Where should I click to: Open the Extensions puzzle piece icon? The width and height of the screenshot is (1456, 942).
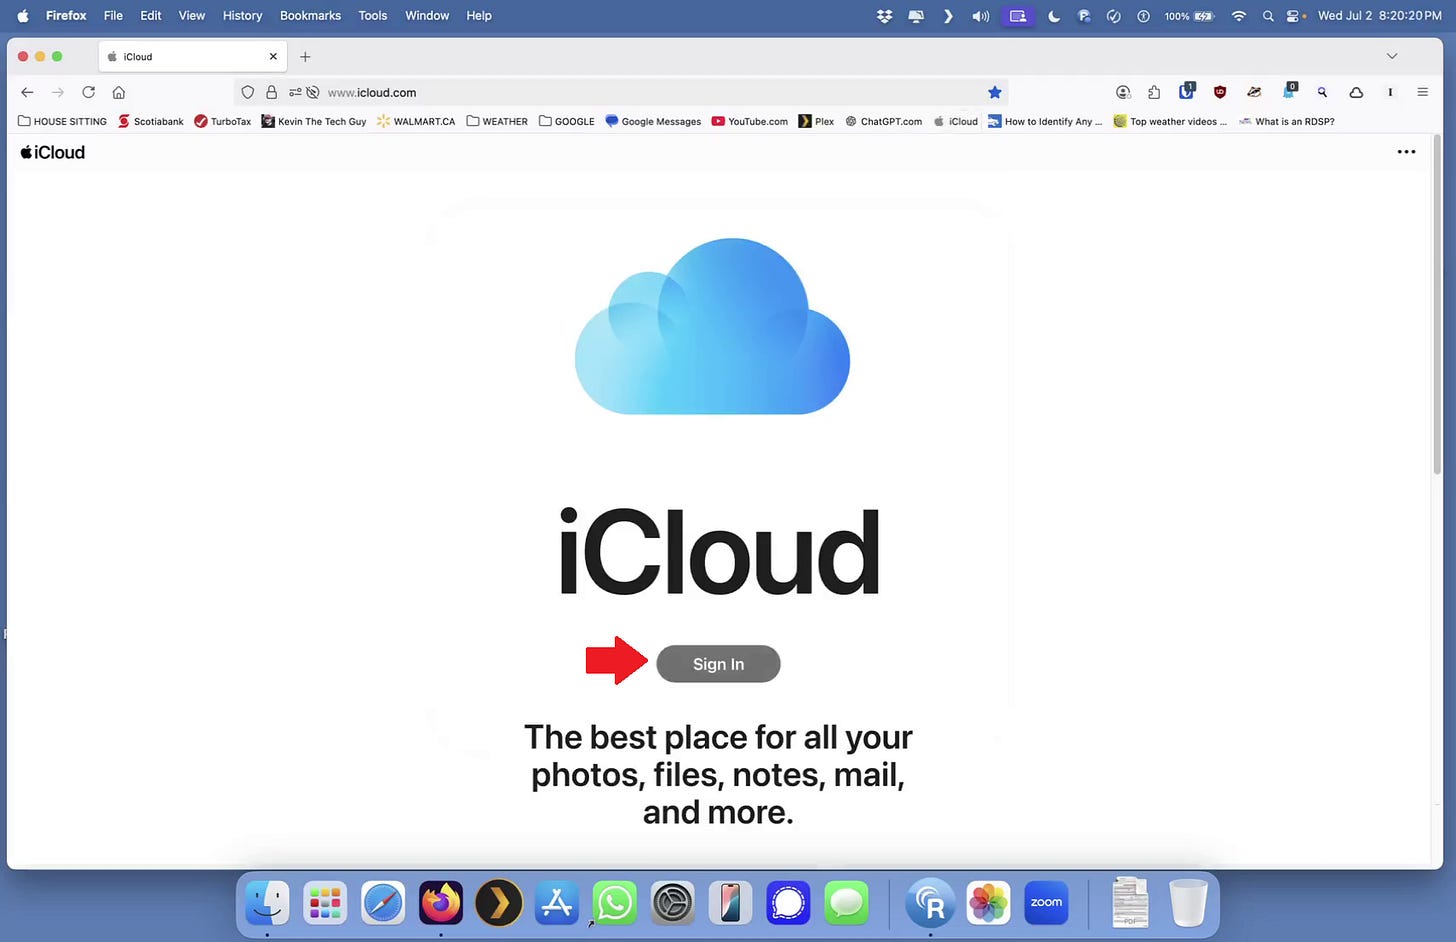pos(1154,92)
